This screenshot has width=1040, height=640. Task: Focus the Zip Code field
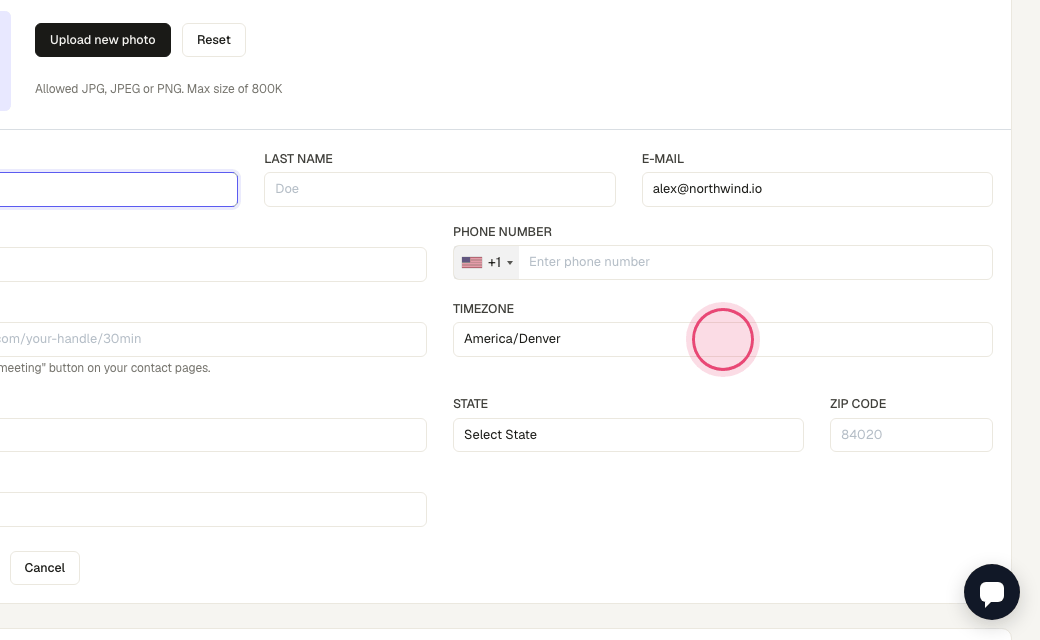point(911,435)
